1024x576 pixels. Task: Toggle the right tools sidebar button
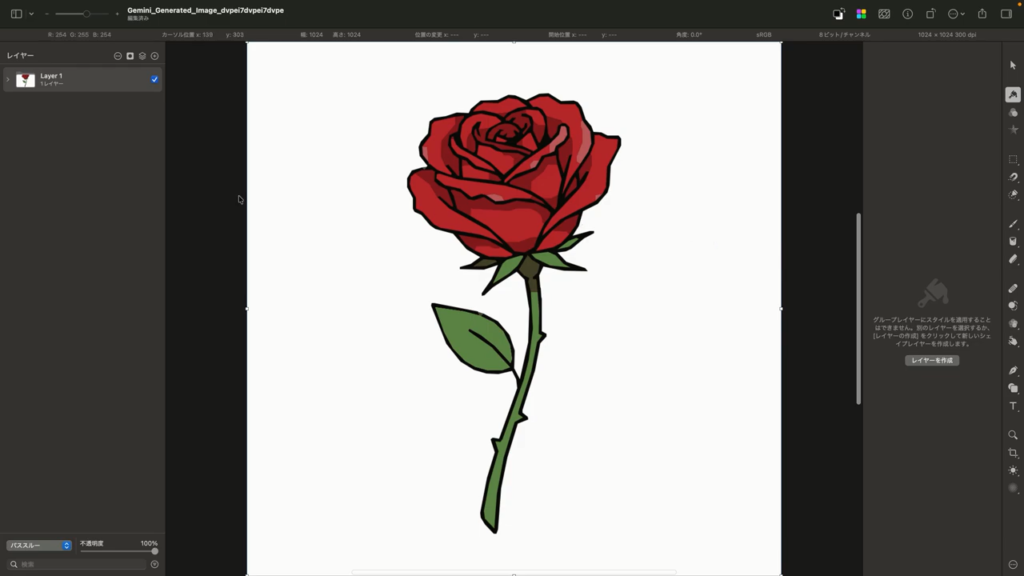pyautogui.click(x=1008, y=14)
